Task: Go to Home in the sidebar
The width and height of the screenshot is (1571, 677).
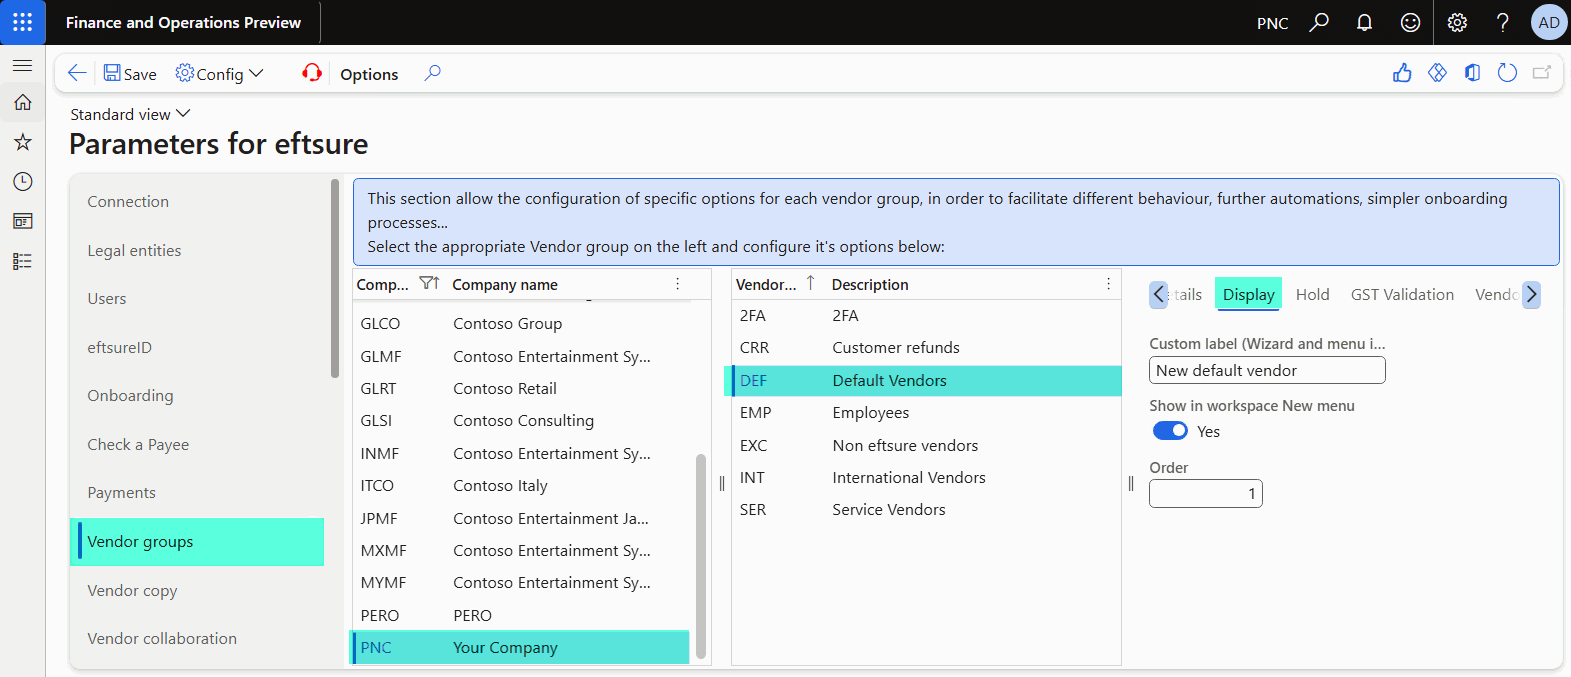Action: (x=22, y=102)
